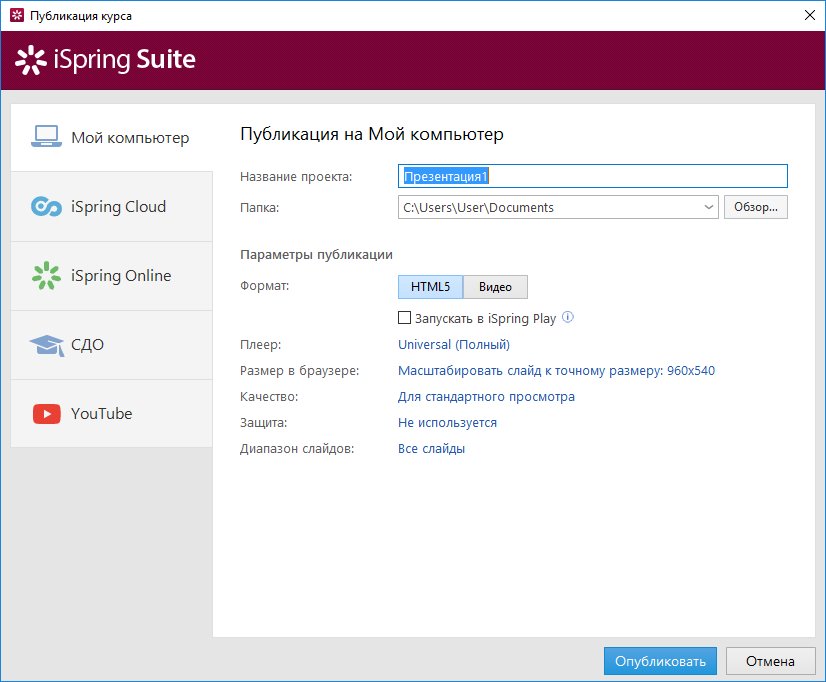Viewport: 826px width, 682px height.
Task: Open the Для стандартного просмотра quality link
Action: click(486, 397)
